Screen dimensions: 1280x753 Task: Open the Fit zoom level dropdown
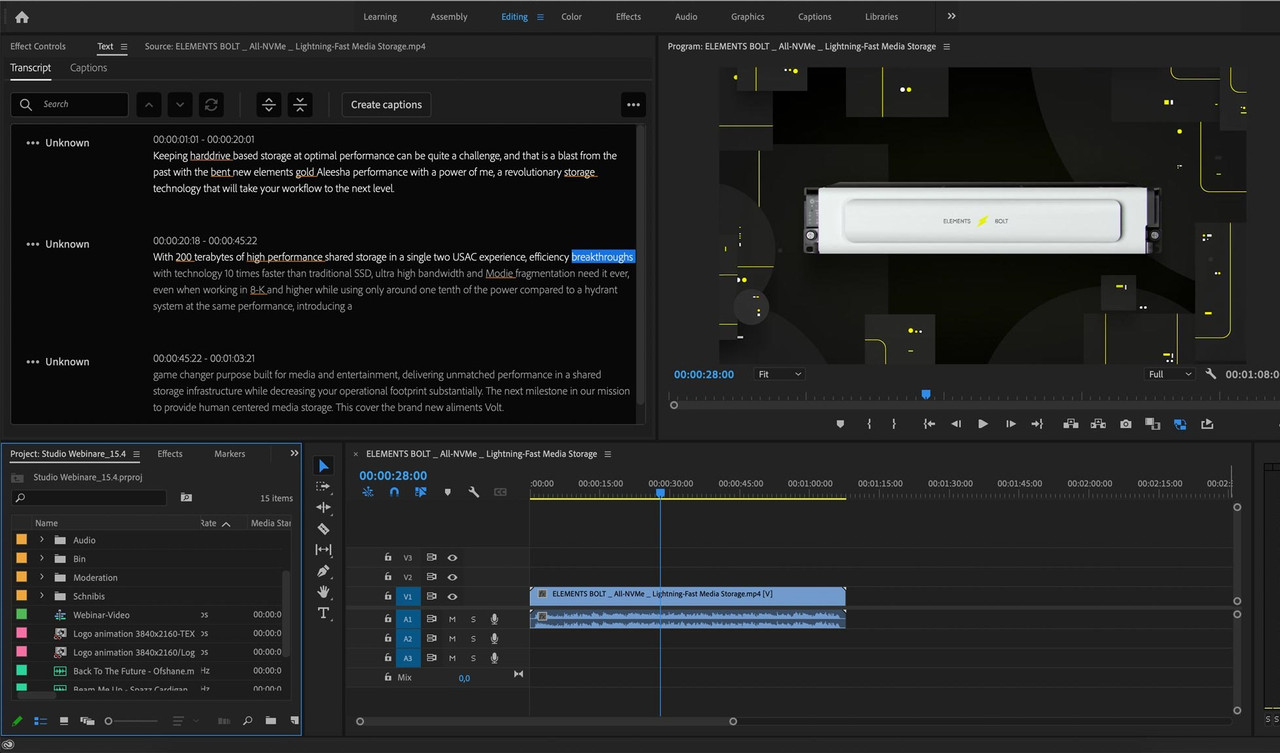[x=779, y=374]
